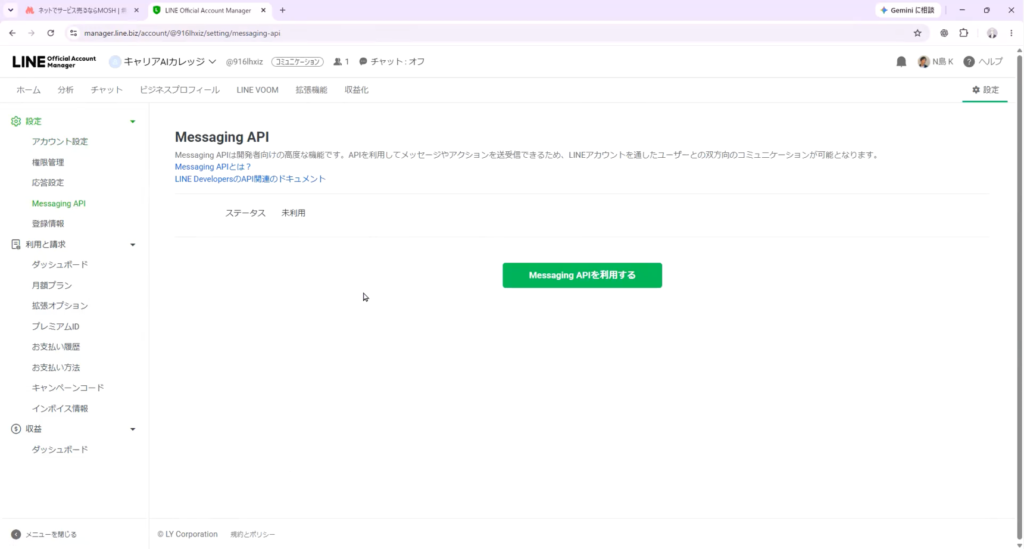The image size is (1024, 549).
Task: Click the browser forward arrow
Action: (31, 33)
